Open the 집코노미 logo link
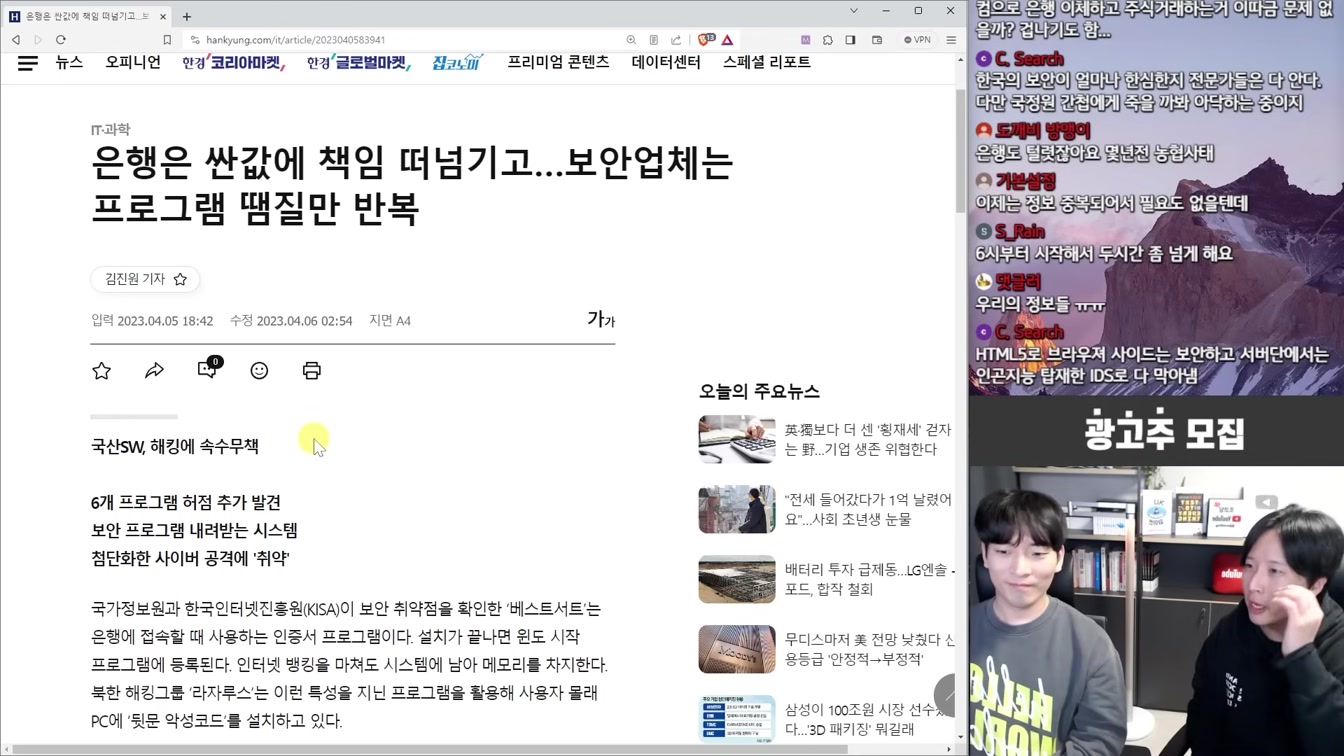Screen dimensions: 1344x756 pos(458,62)
